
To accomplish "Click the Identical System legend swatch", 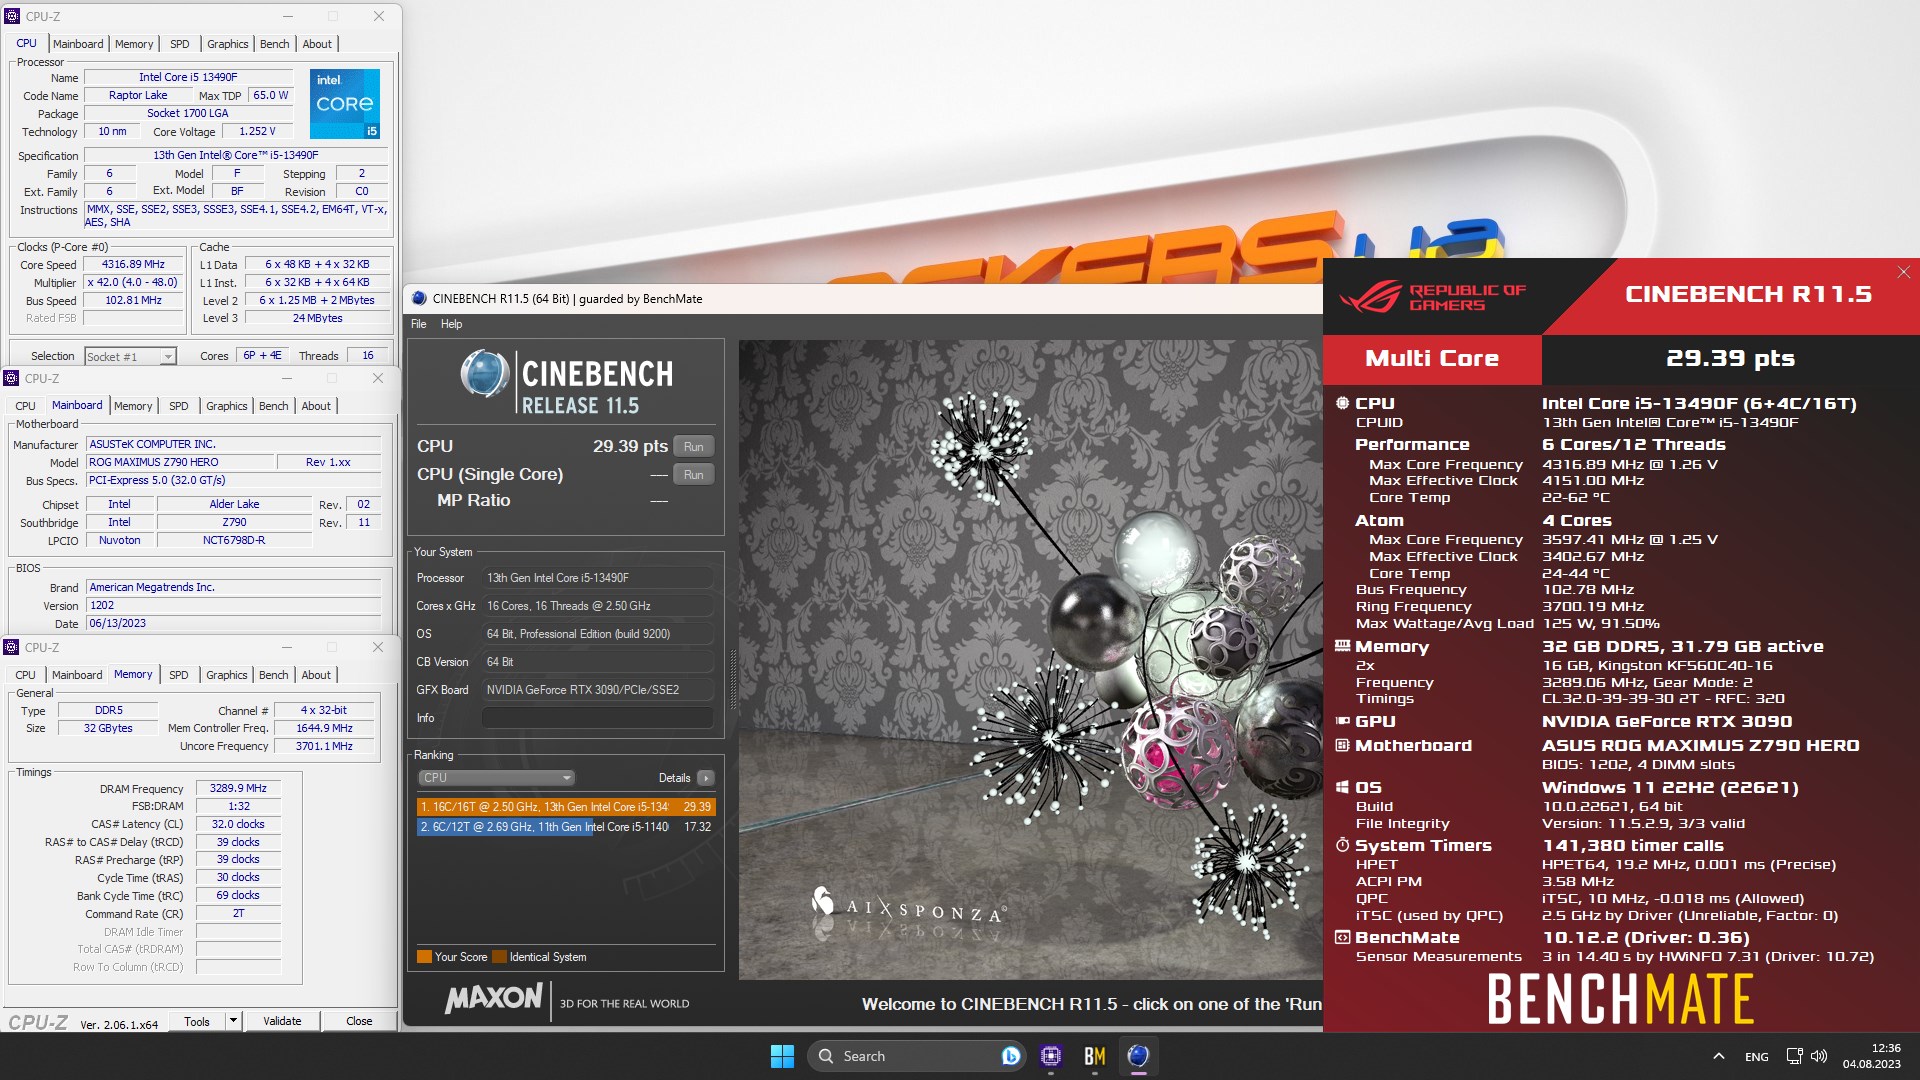I will tap(499, 957).
